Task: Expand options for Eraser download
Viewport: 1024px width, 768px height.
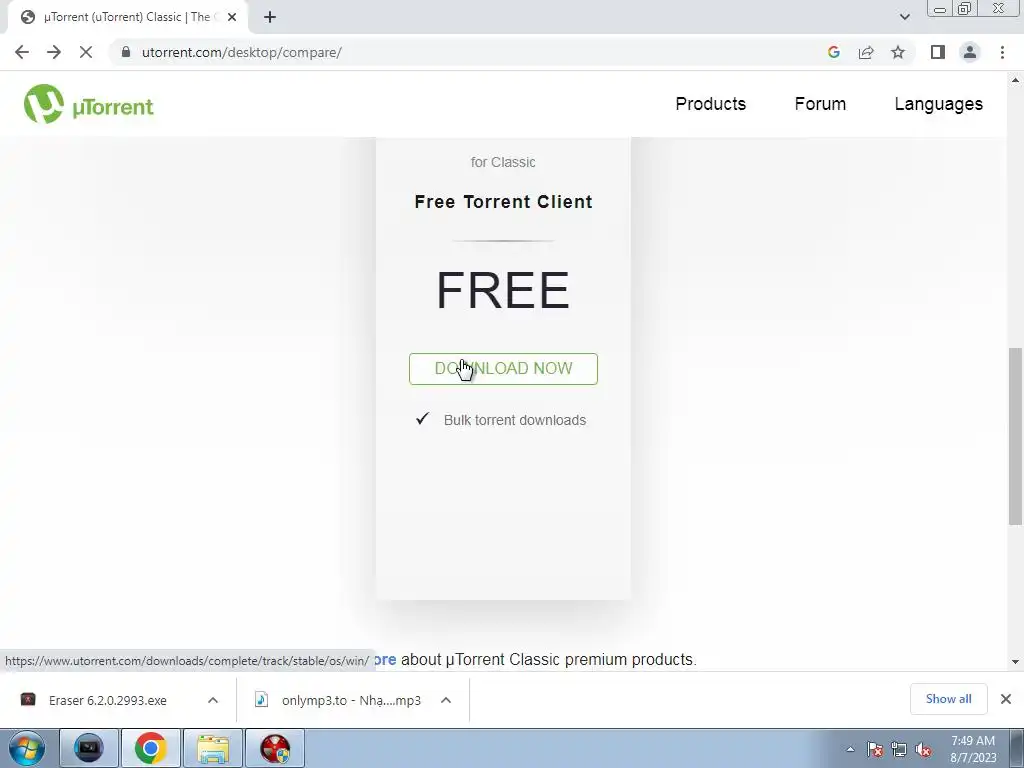Action: (213, 700)
